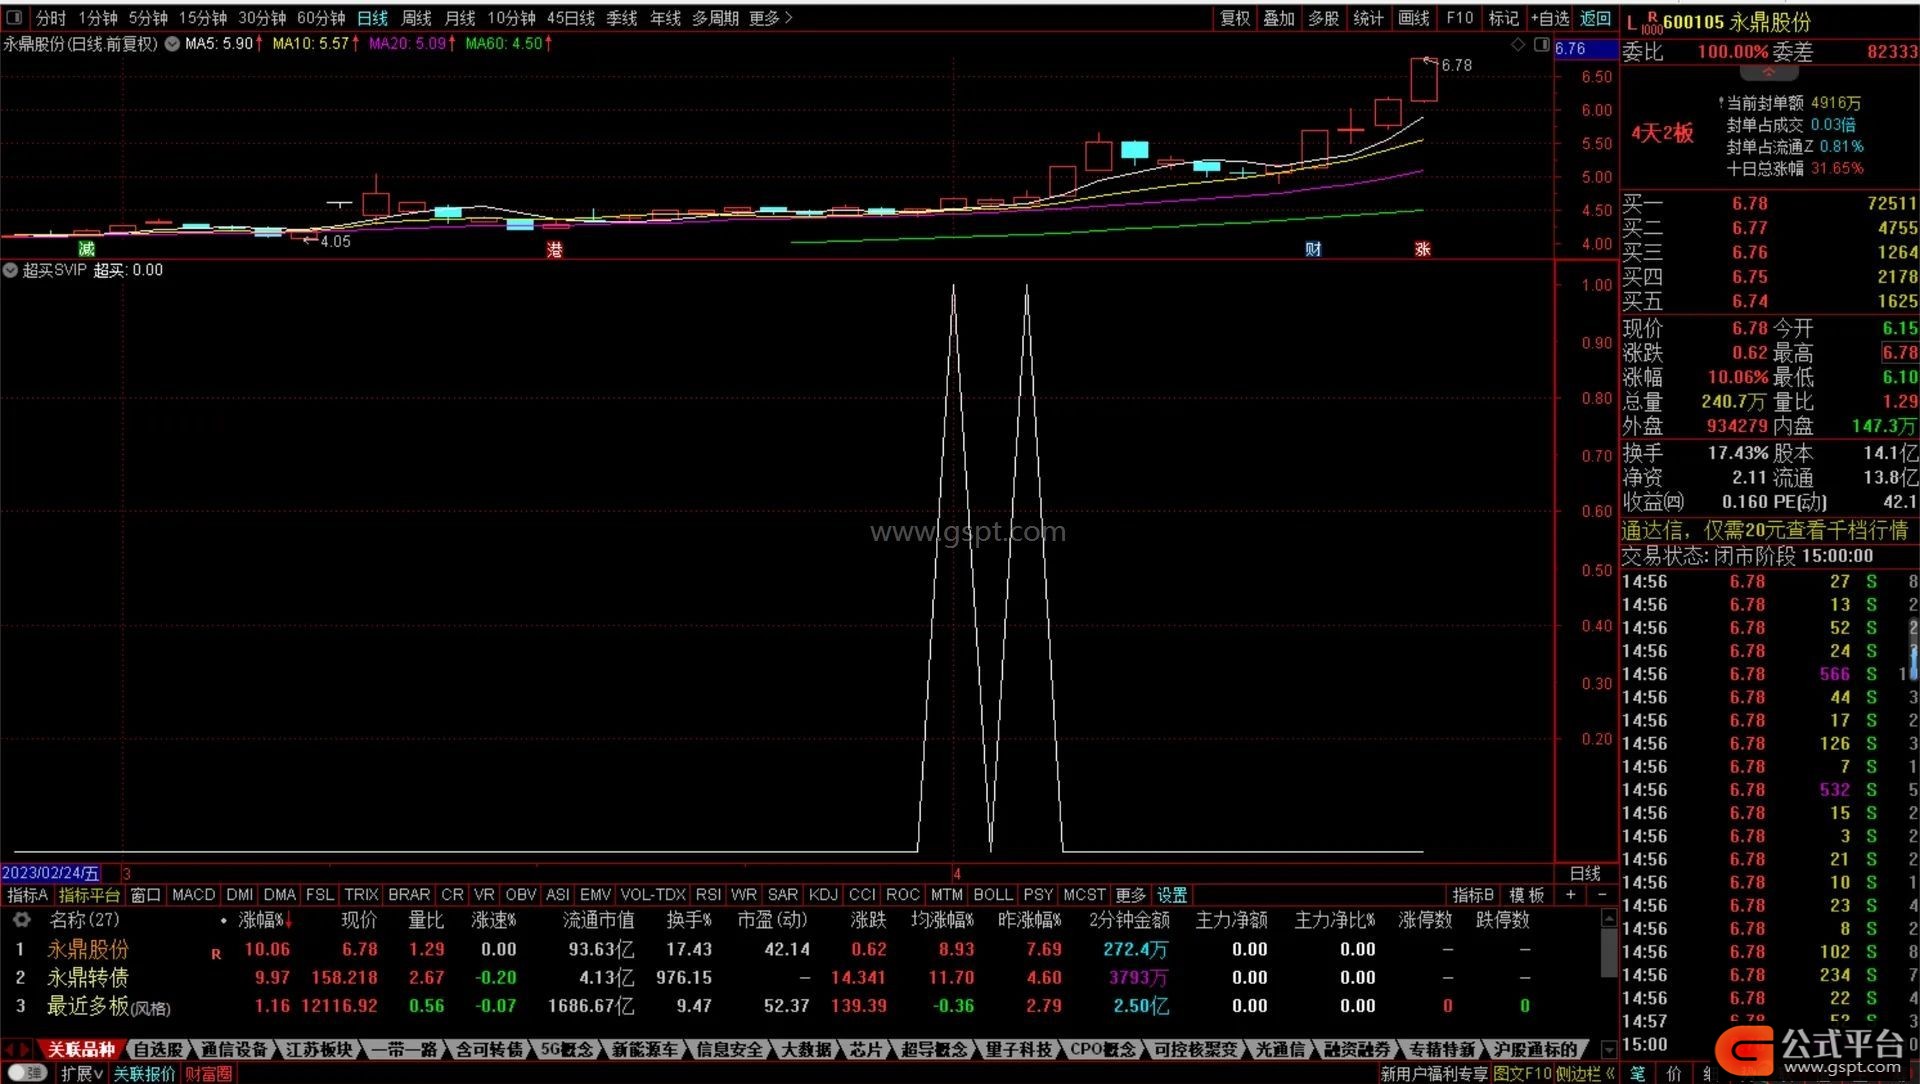
Task: Select the KDJ indicator tab
Action: [x=823, y=895]
